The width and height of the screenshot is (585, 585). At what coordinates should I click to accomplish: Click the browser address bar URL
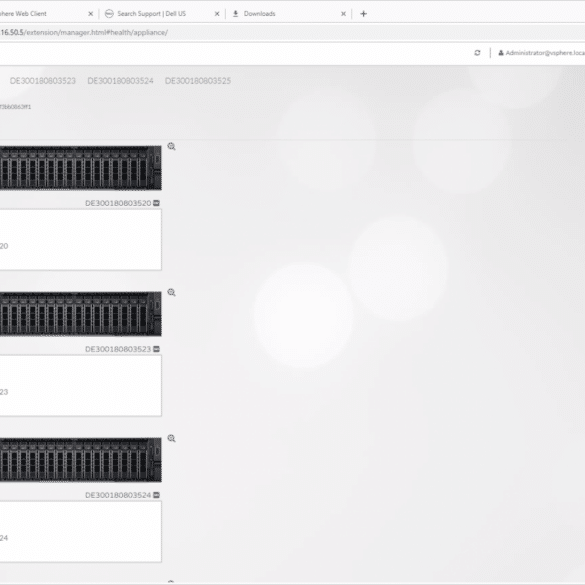[x=84, y=32]
